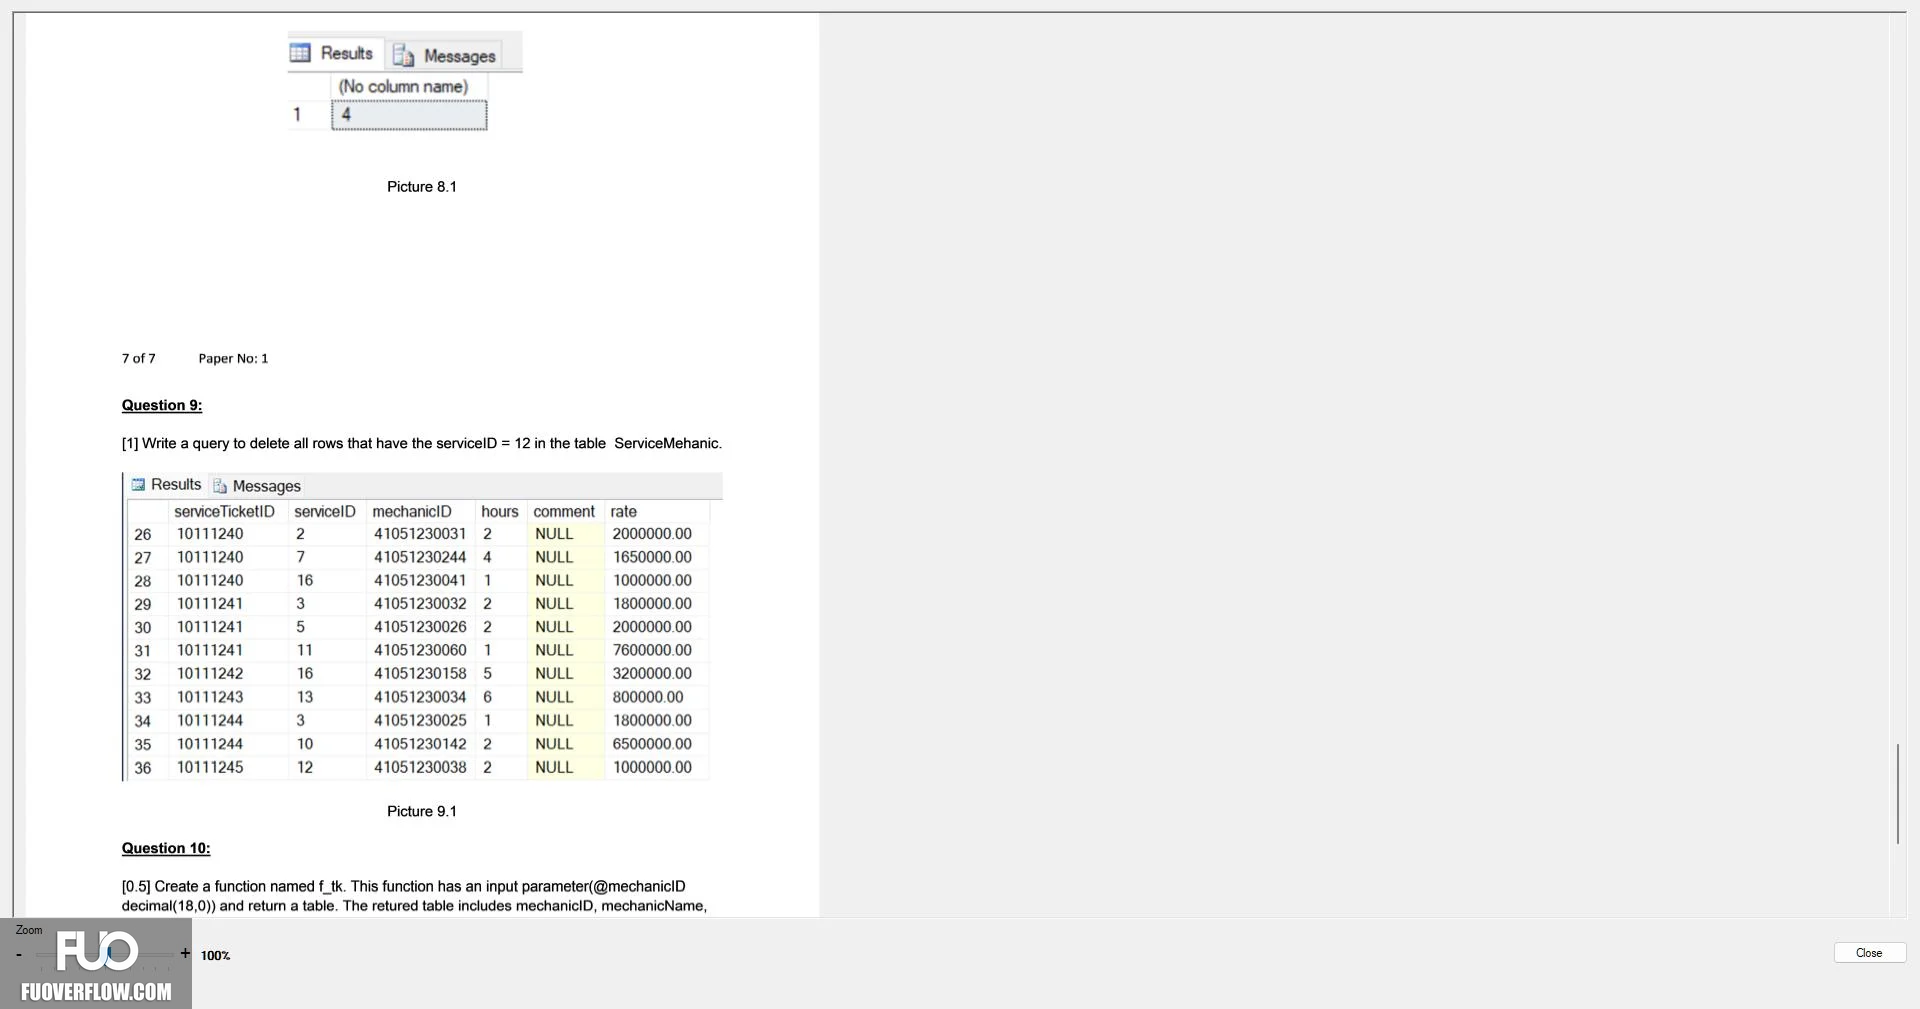Click the "Paper No: 1" footer text

click(x=233, y=359)
